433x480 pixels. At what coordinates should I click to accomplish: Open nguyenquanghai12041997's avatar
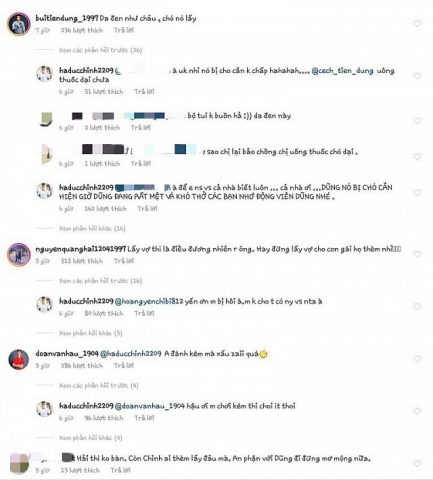coord(19,254)
